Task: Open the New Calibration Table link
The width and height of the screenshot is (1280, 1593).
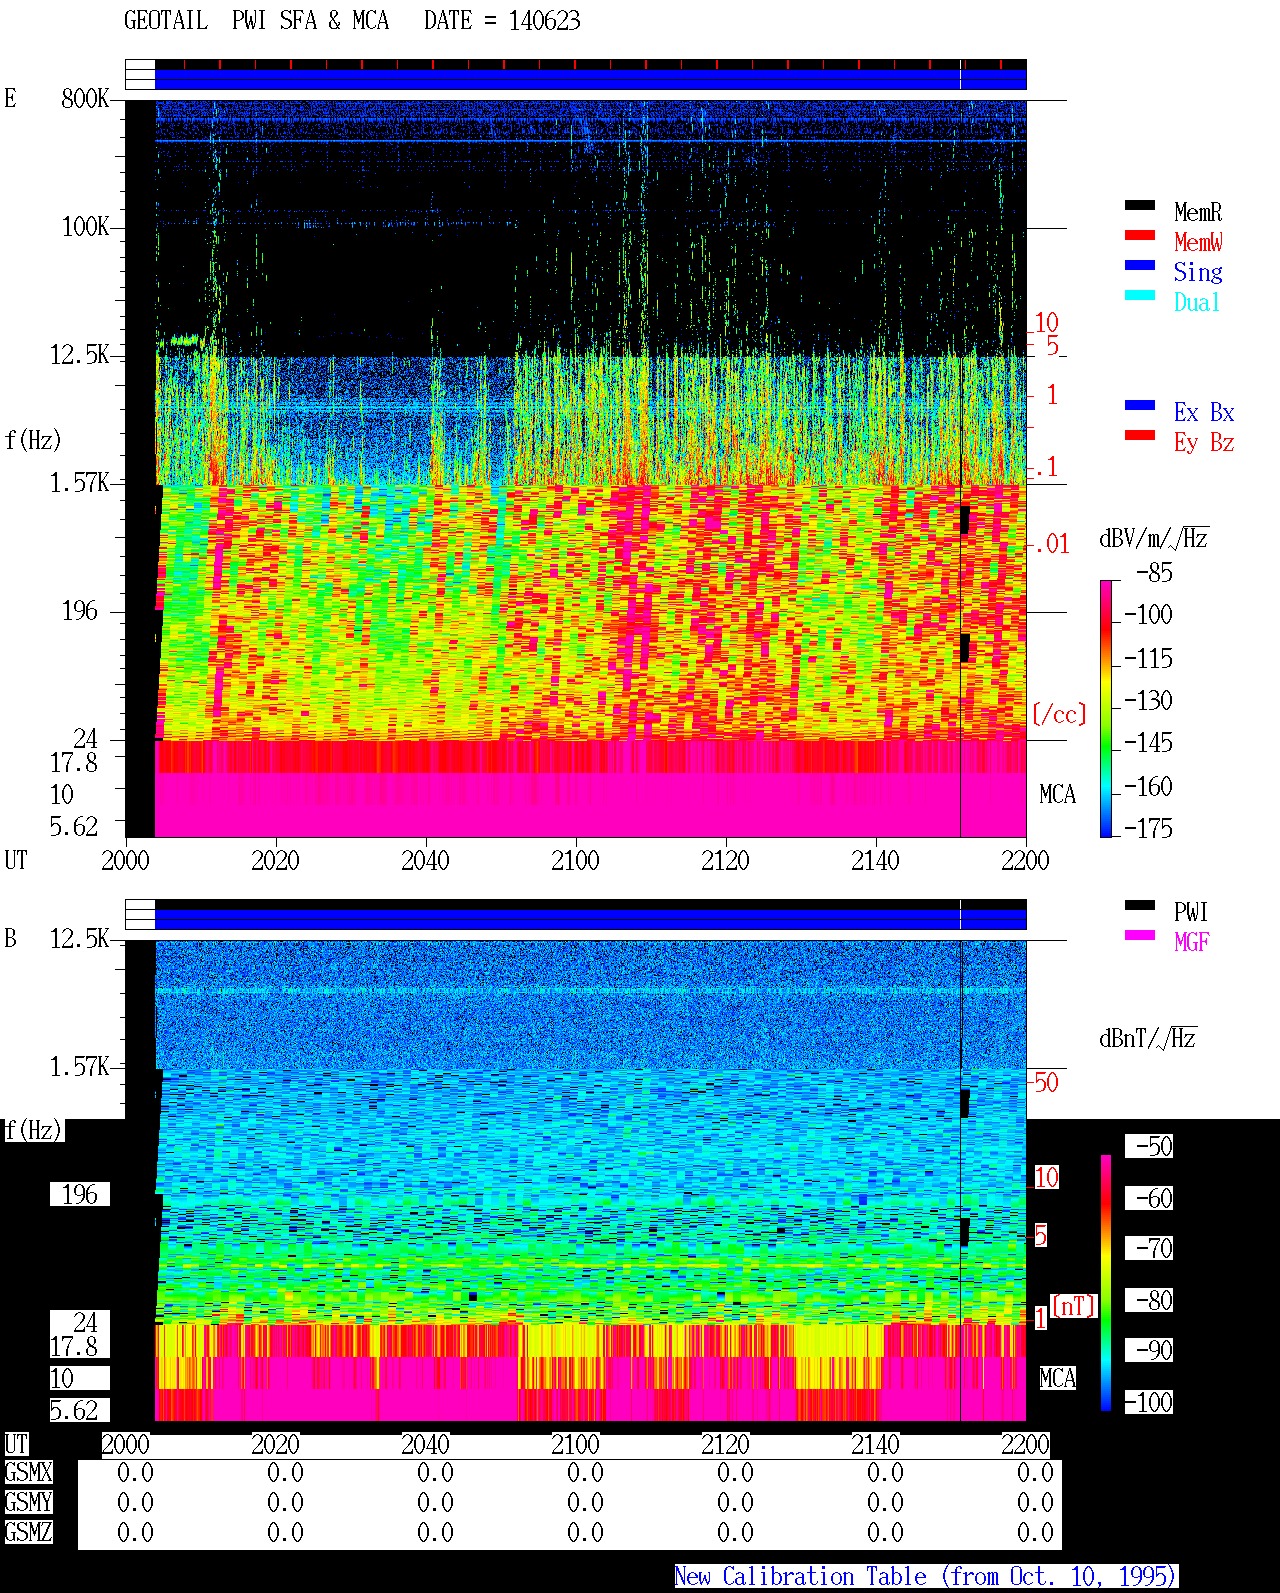Action: click(925, 1576)
